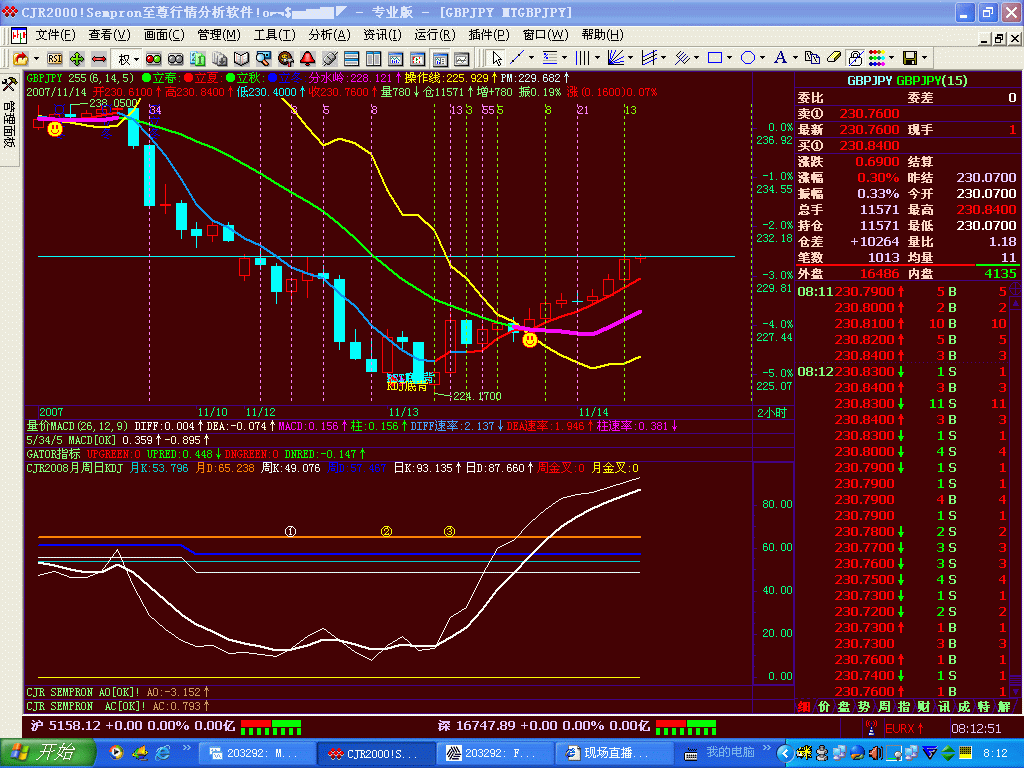Click the RSI indicator toolbar icon
This screenshot has height=768, width=1024.
[54, 59]
